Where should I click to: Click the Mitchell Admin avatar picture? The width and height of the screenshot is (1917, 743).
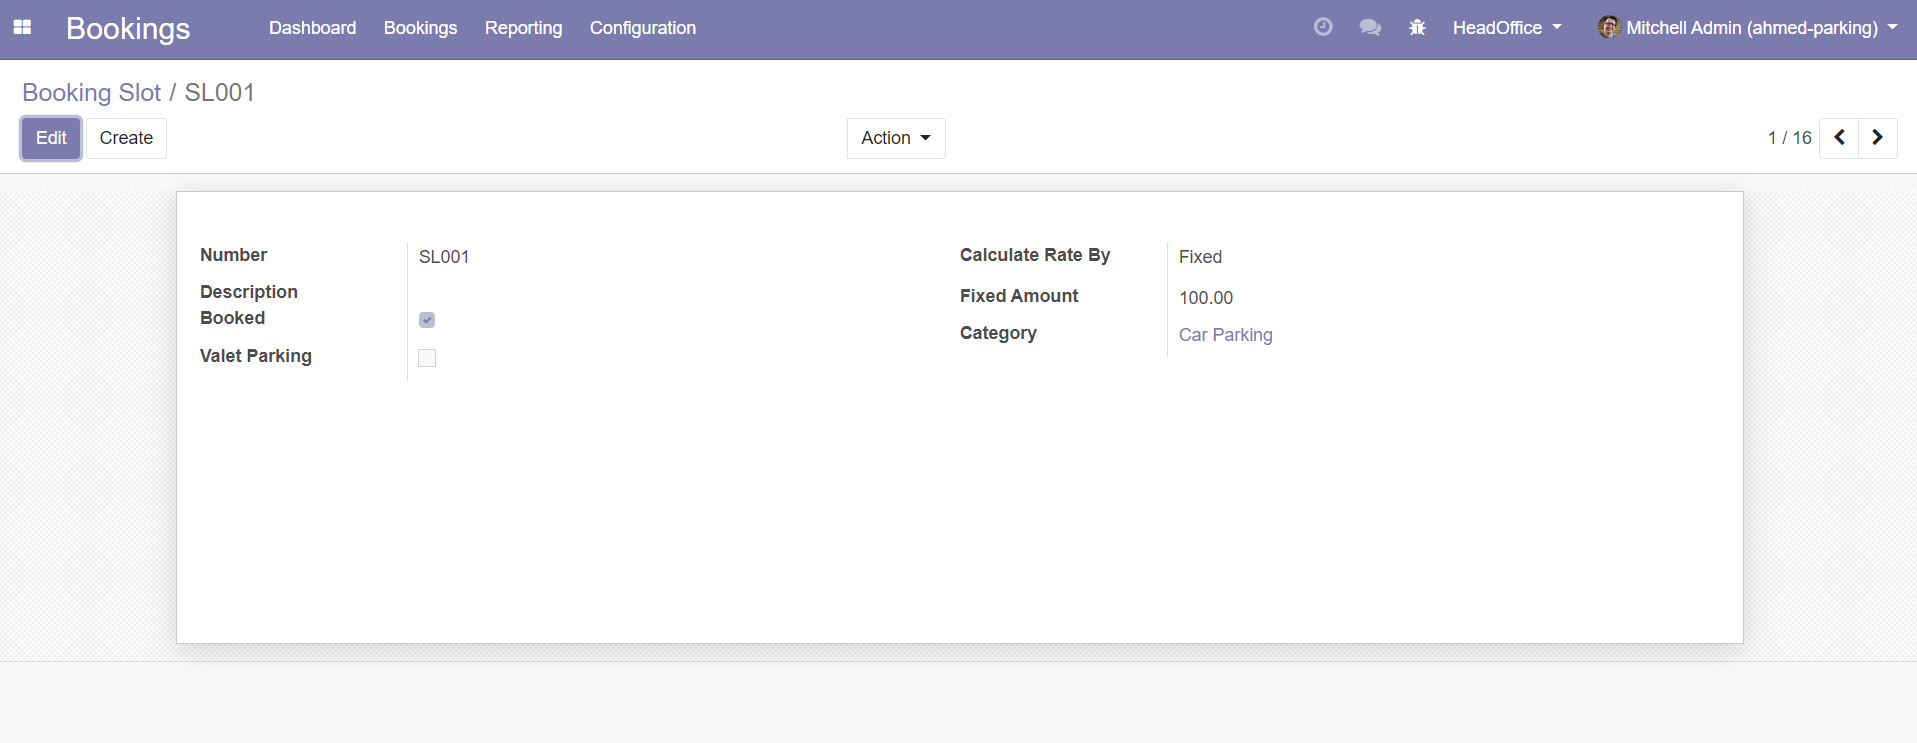[x=1608, y=28]
